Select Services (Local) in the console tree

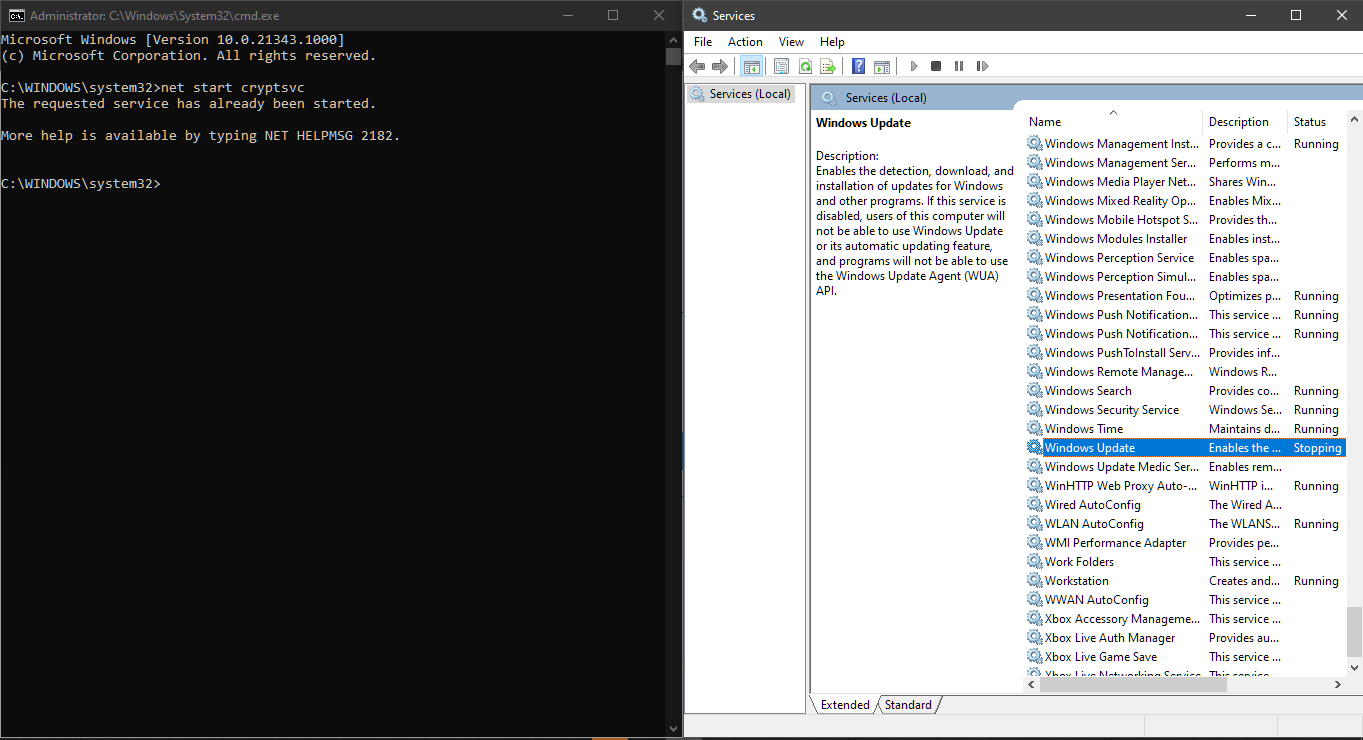(741, 94)
